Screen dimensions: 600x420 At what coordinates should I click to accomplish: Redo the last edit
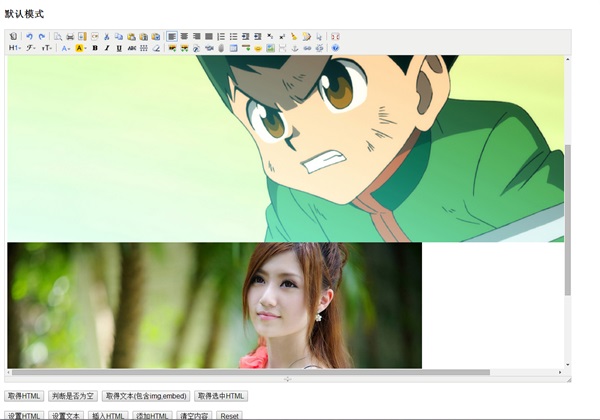(42, 36)
